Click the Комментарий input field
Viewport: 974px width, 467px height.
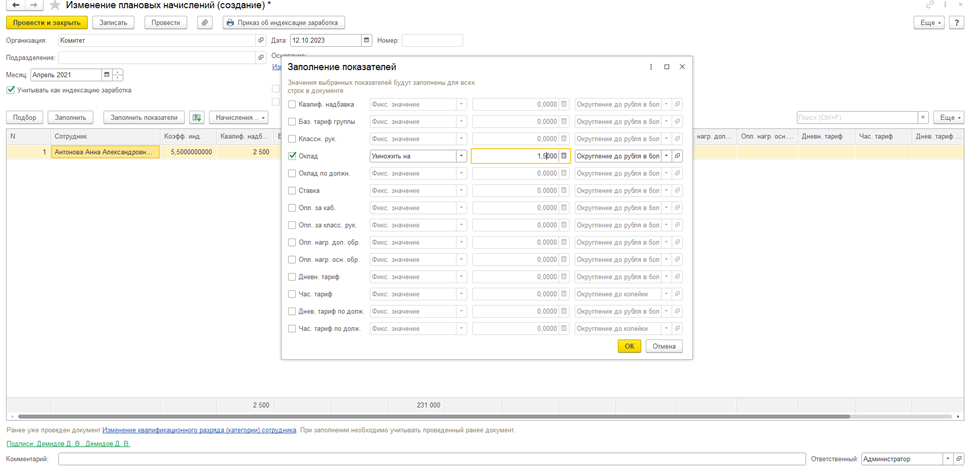(431, 459)
